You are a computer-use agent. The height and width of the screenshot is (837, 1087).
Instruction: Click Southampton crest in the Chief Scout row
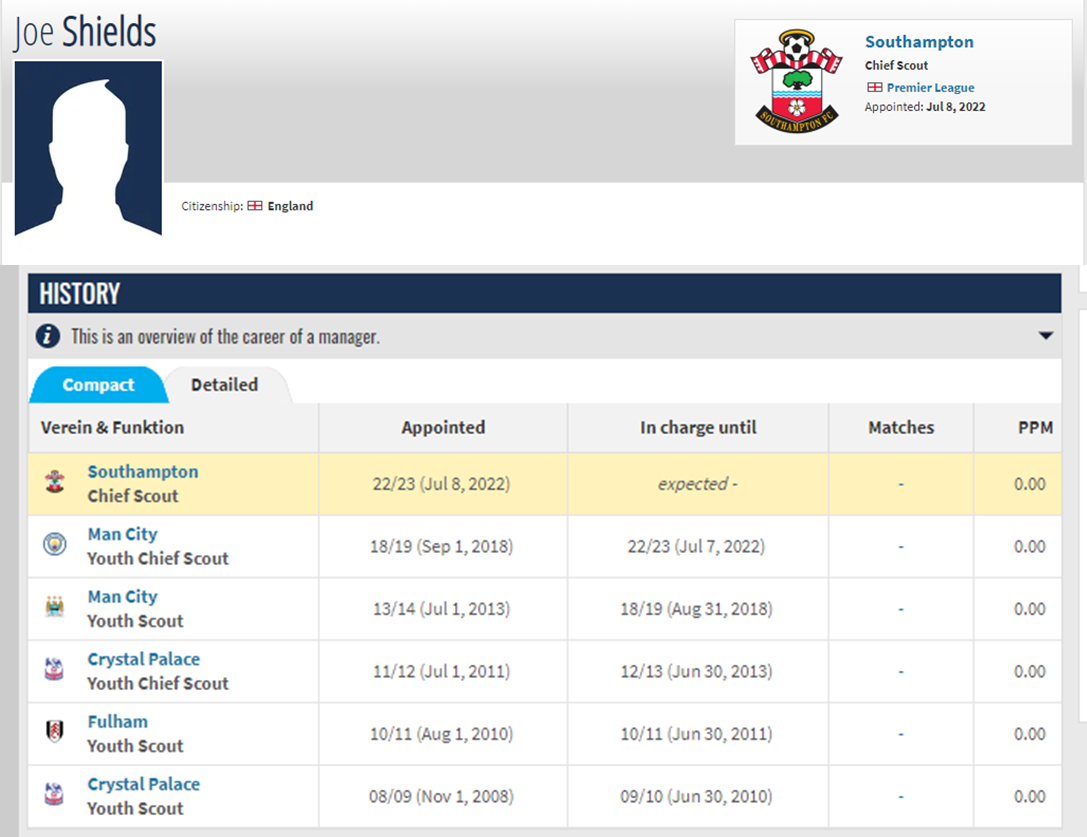click(x=55, y=482)
